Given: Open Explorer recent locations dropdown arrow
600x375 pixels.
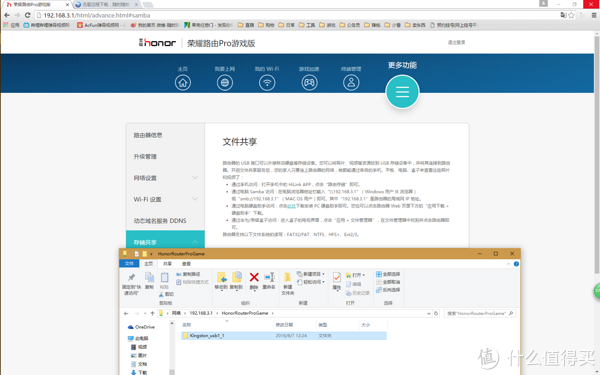Looking at the screenshot, I should (x=145, y=313).
